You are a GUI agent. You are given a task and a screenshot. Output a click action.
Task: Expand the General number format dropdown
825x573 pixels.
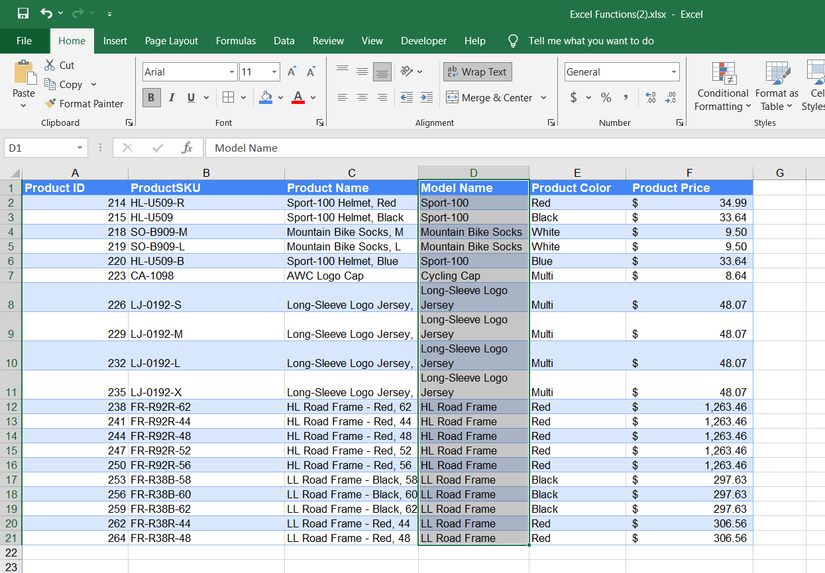coord(674,72)
